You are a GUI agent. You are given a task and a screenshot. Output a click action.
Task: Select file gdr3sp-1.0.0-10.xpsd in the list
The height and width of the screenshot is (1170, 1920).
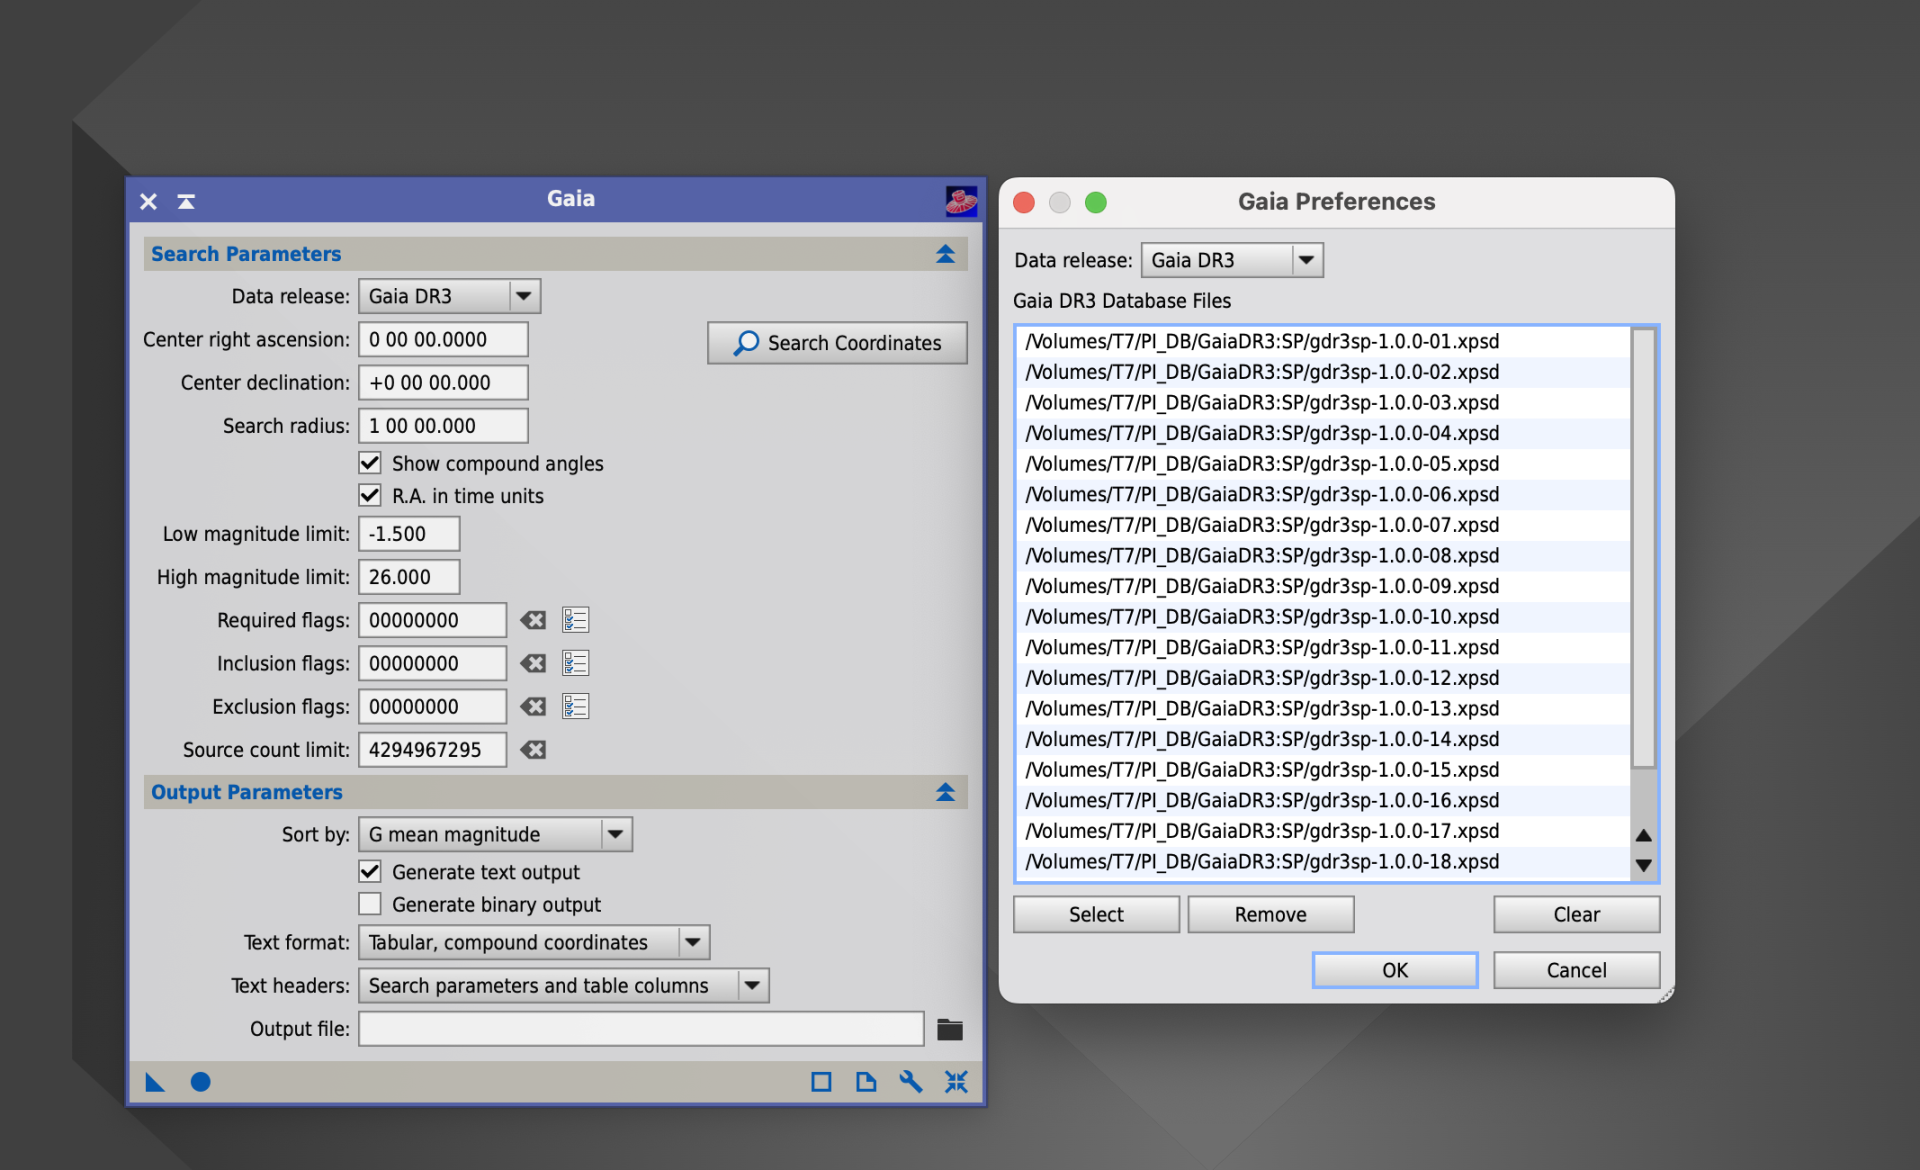(1323, 617)
